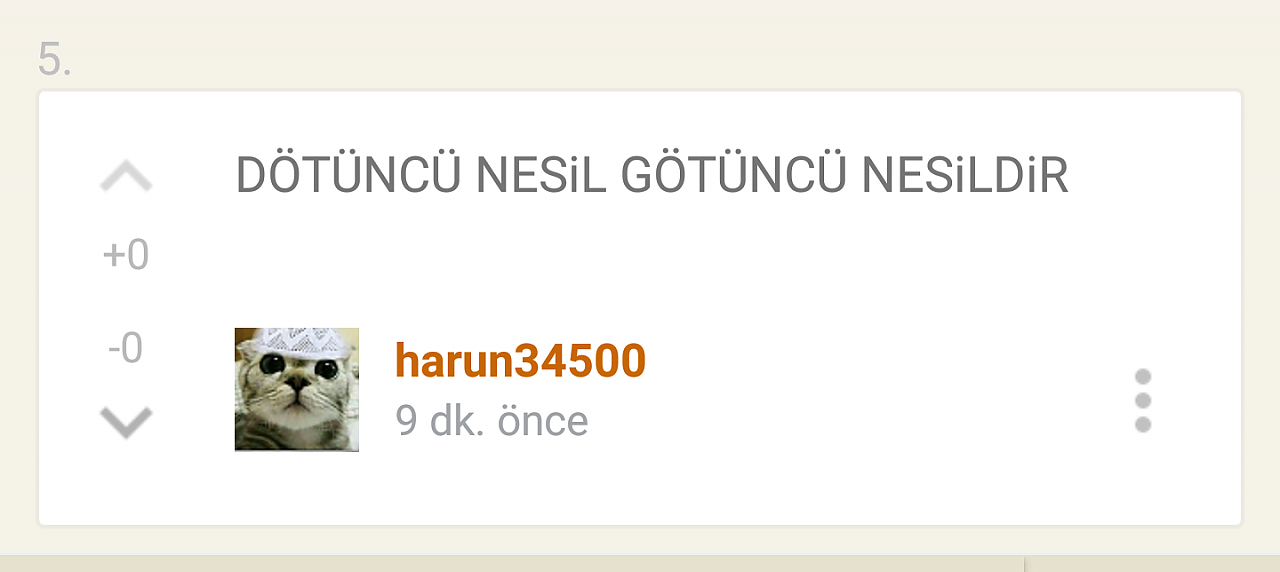Open the three-dot options menu
Viewport: 1280px width, 572px height.
(x=1143, y=401)
